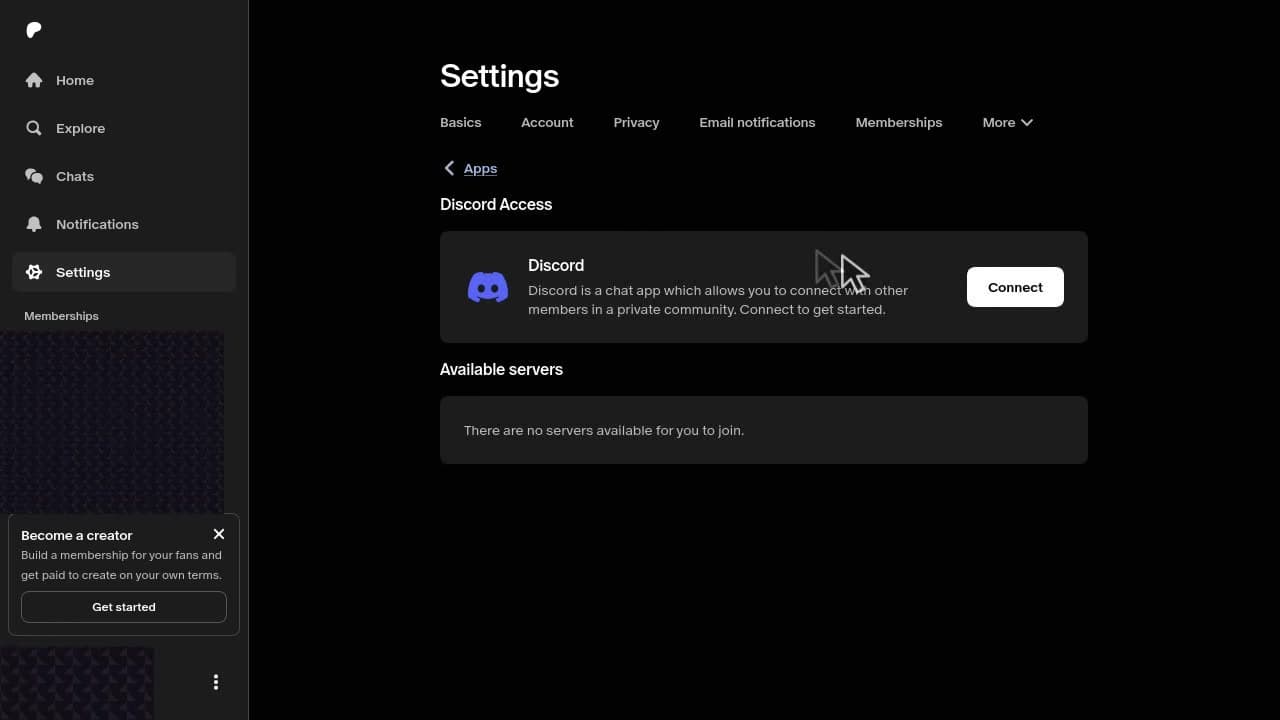Click the Memberships sidebar heading

click(61, 316)
